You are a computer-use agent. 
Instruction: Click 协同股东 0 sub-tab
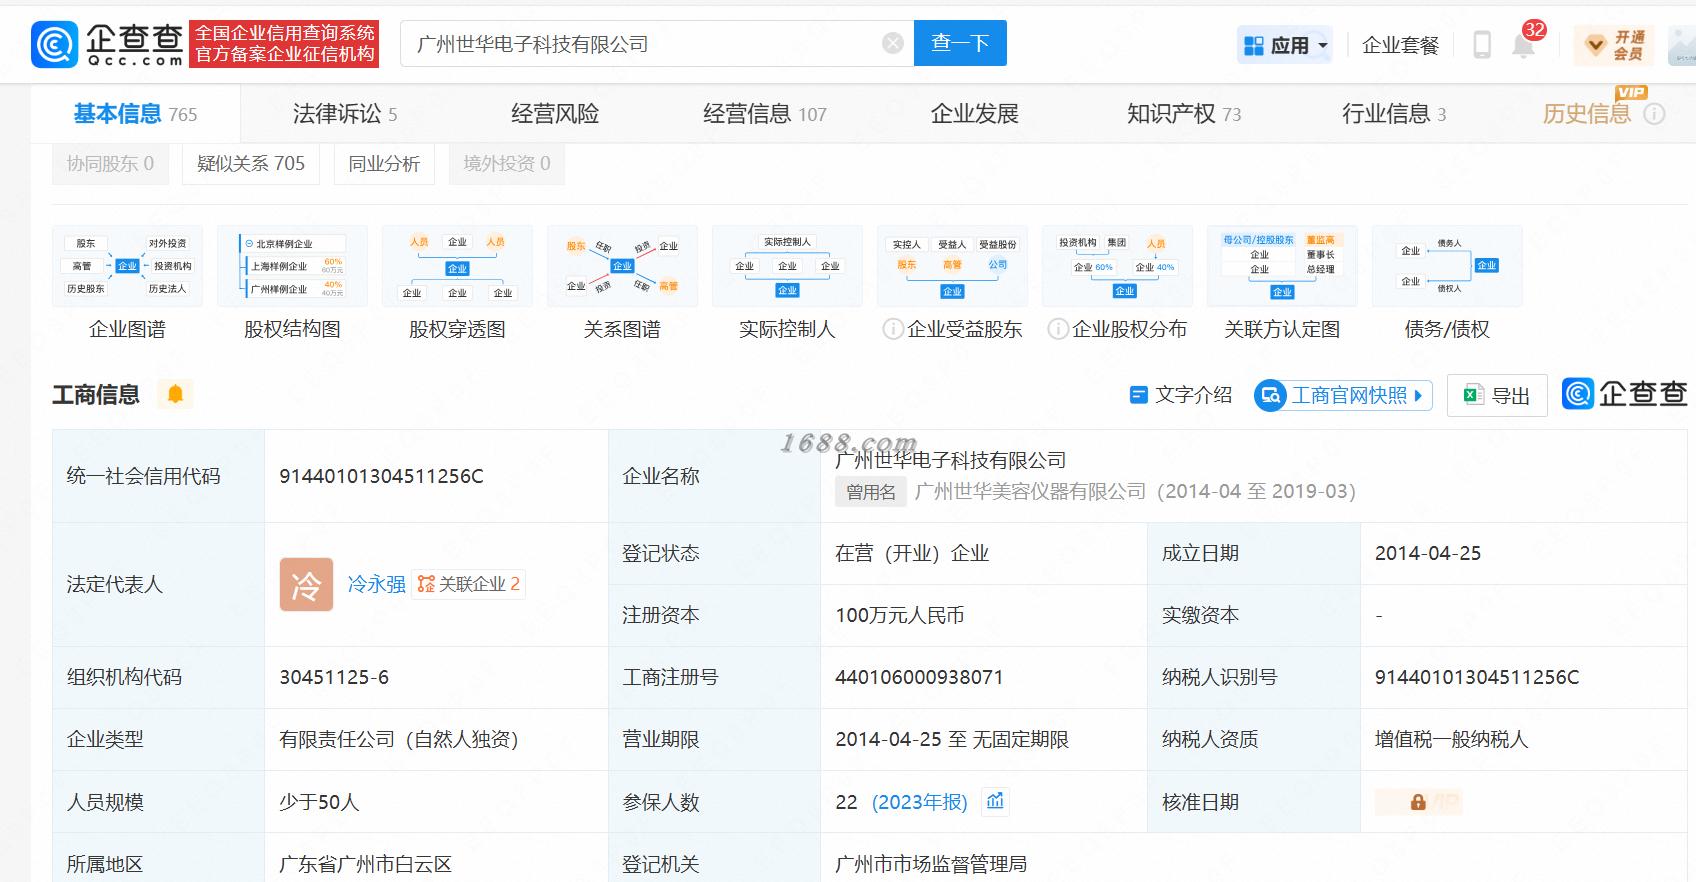(110, 164)
